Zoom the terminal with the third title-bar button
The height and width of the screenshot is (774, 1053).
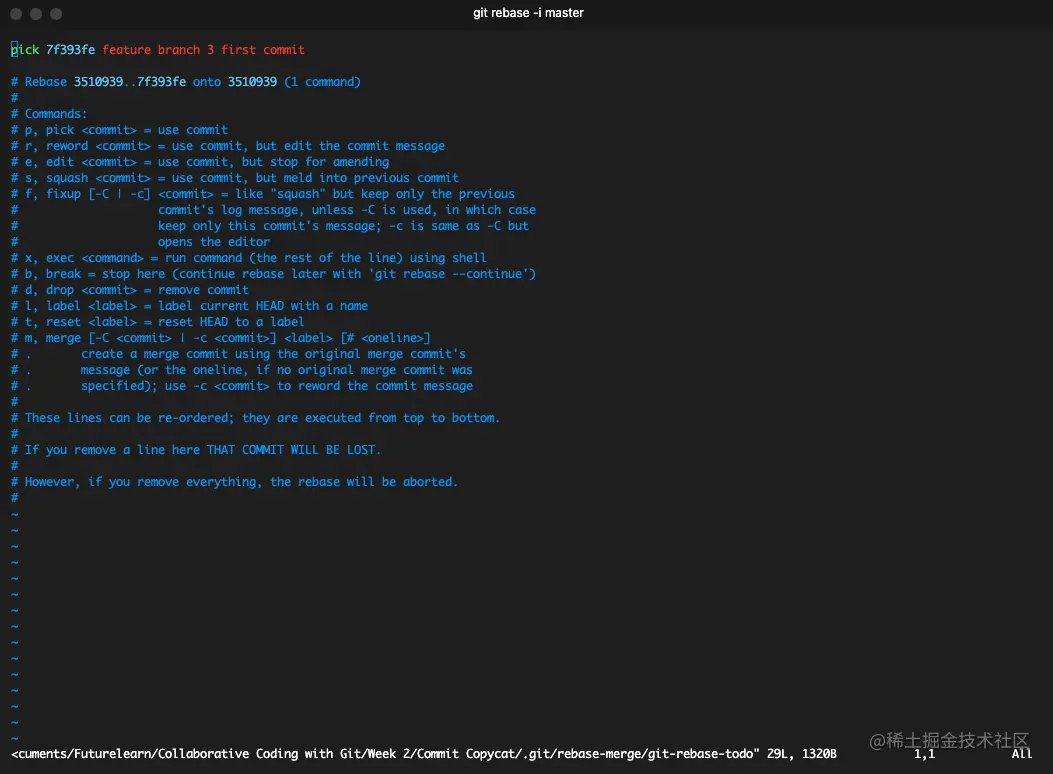click(x=56, y=13)
